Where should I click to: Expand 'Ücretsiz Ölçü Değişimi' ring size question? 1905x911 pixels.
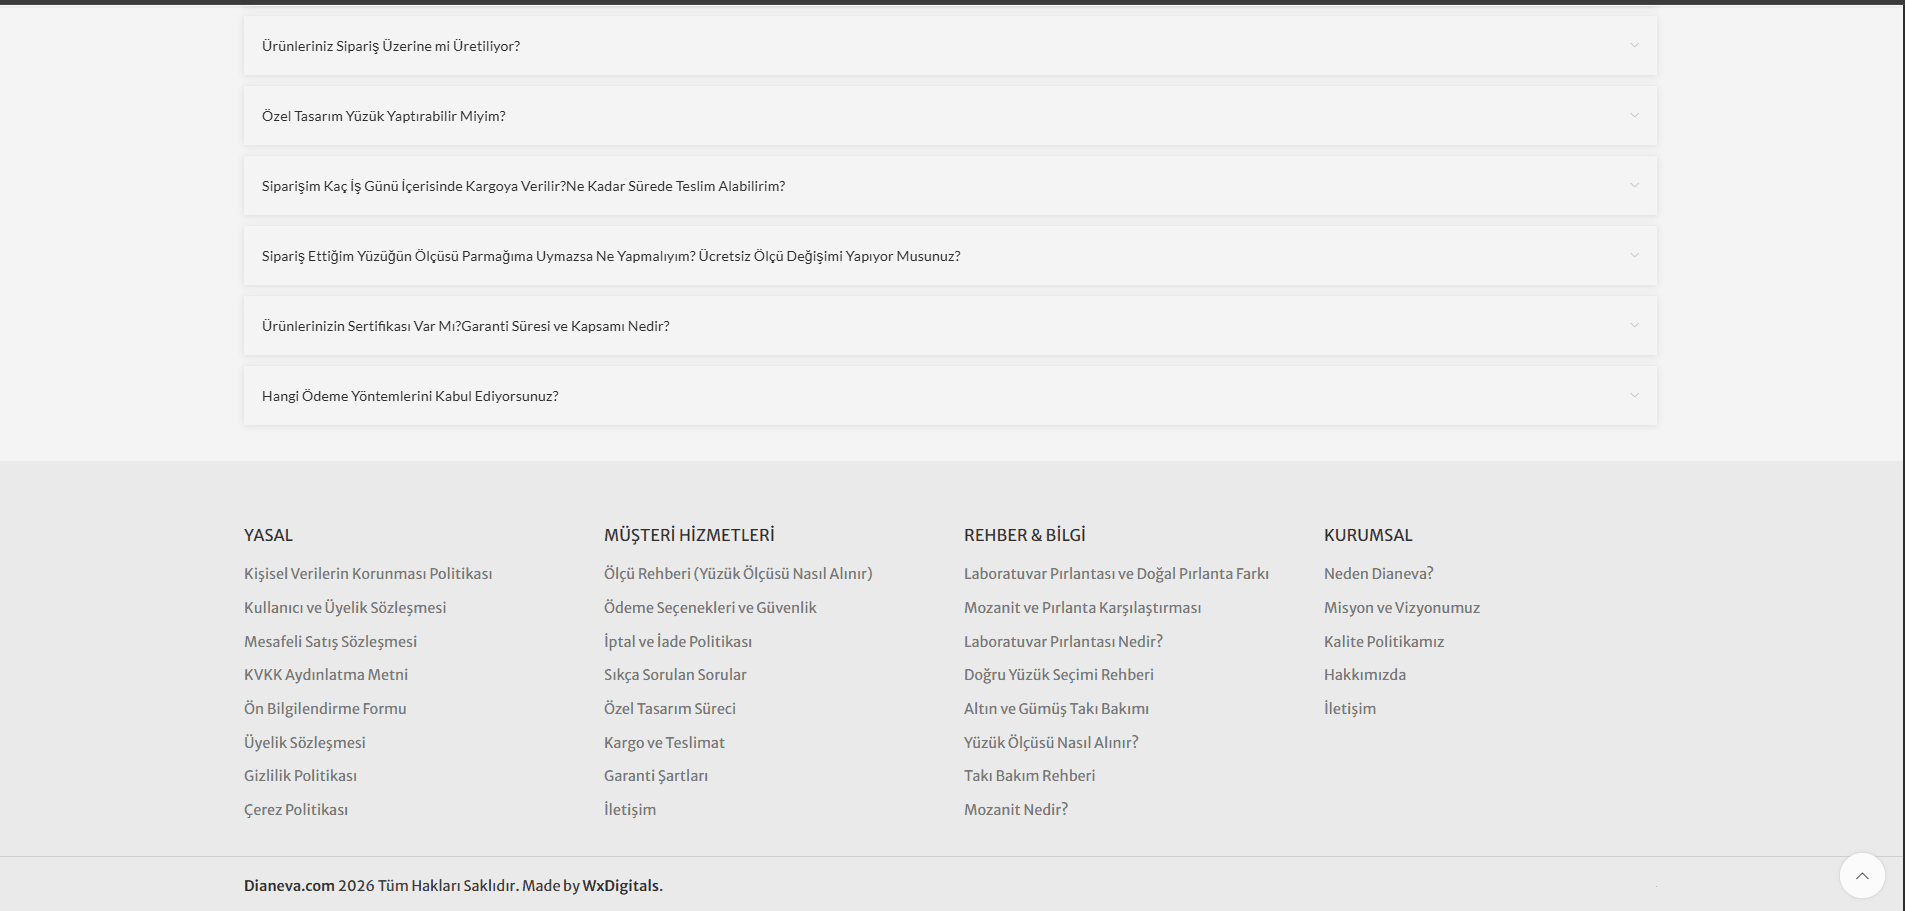950,256
